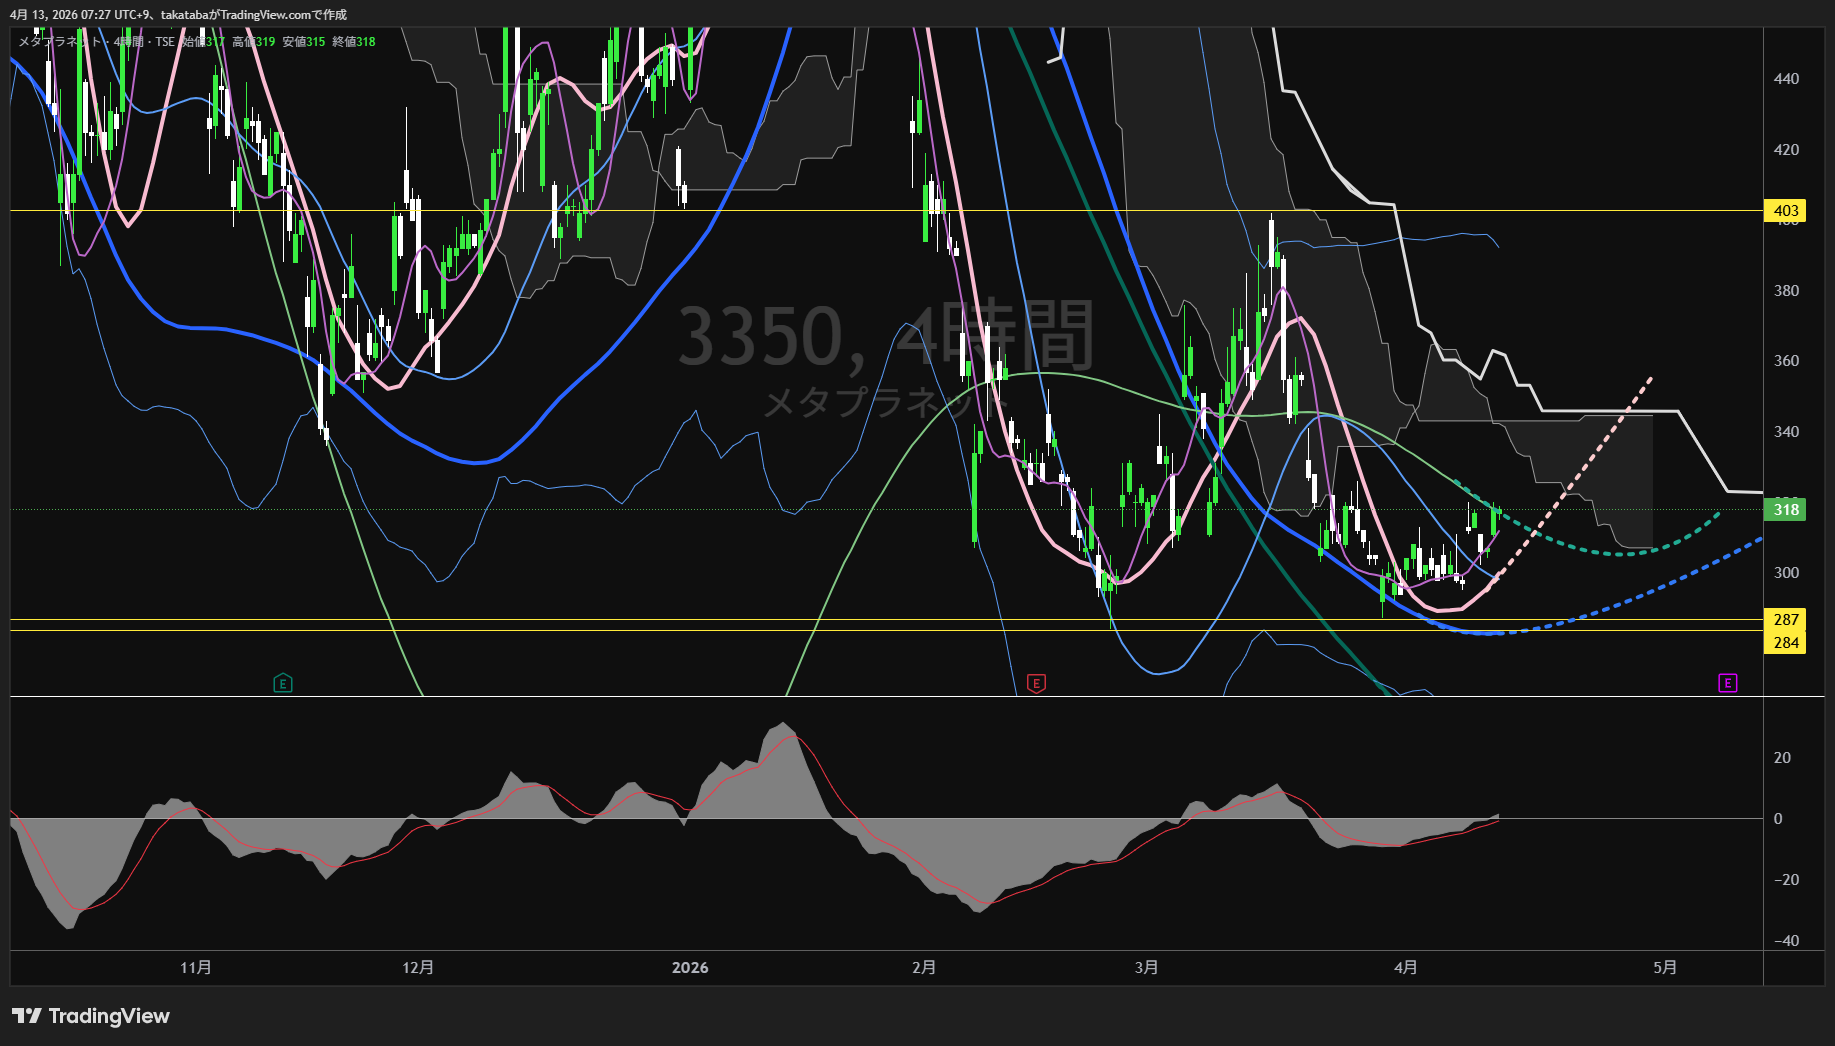Click the red earnings E marker

point(1036,684)
